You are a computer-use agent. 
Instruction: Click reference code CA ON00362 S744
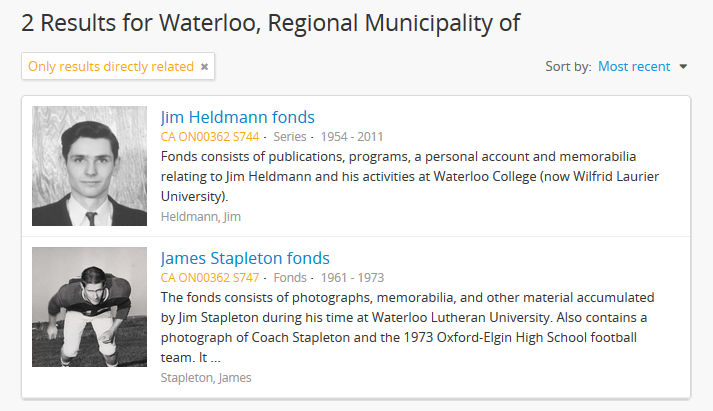tap(209, 137)
